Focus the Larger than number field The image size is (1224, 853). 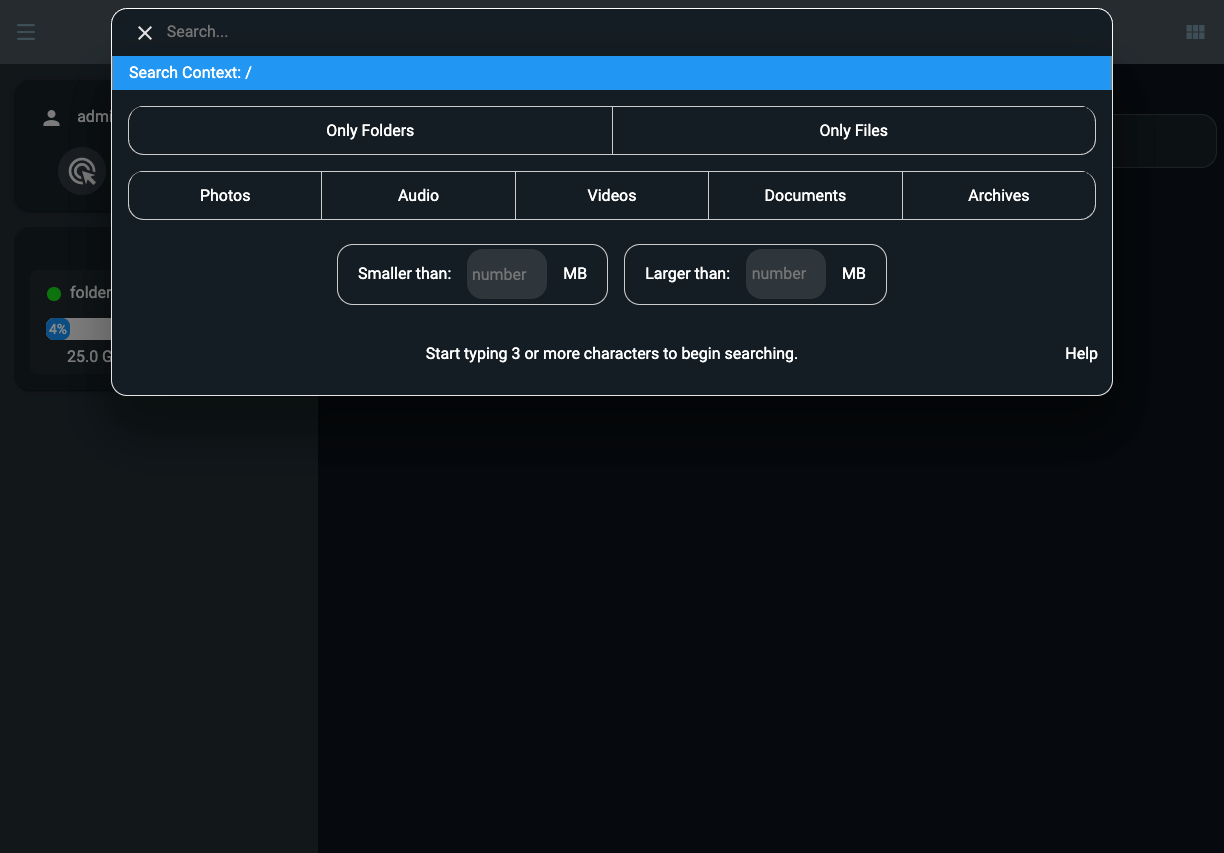pyautogui.click(x=786, y=274)
